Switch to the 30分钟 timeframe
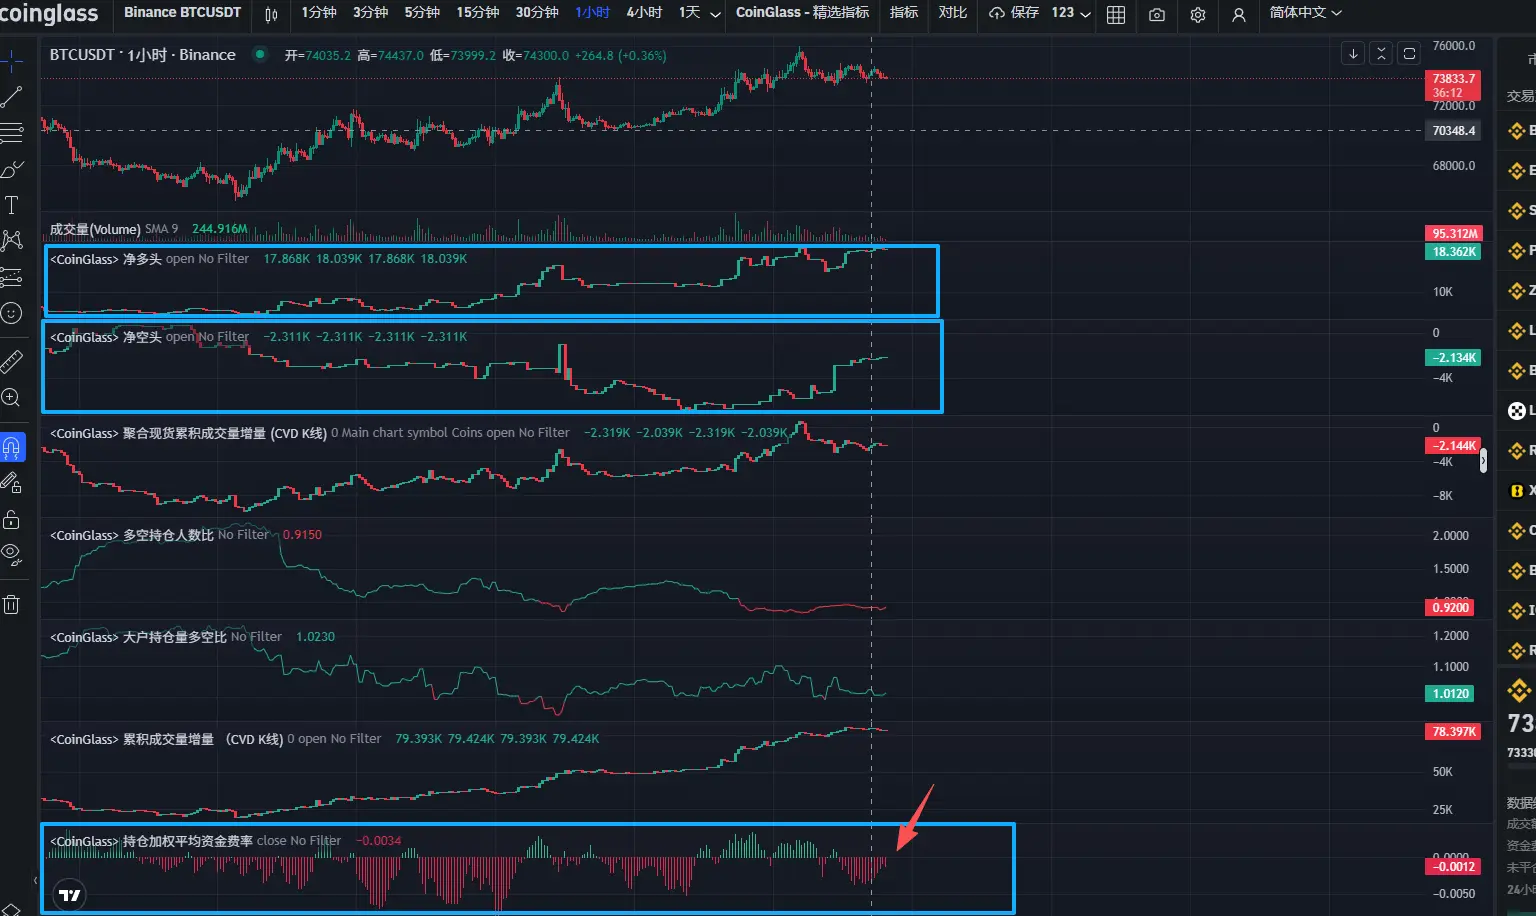The width and height of the screenshot is (1536, 916). click(537, 13)
